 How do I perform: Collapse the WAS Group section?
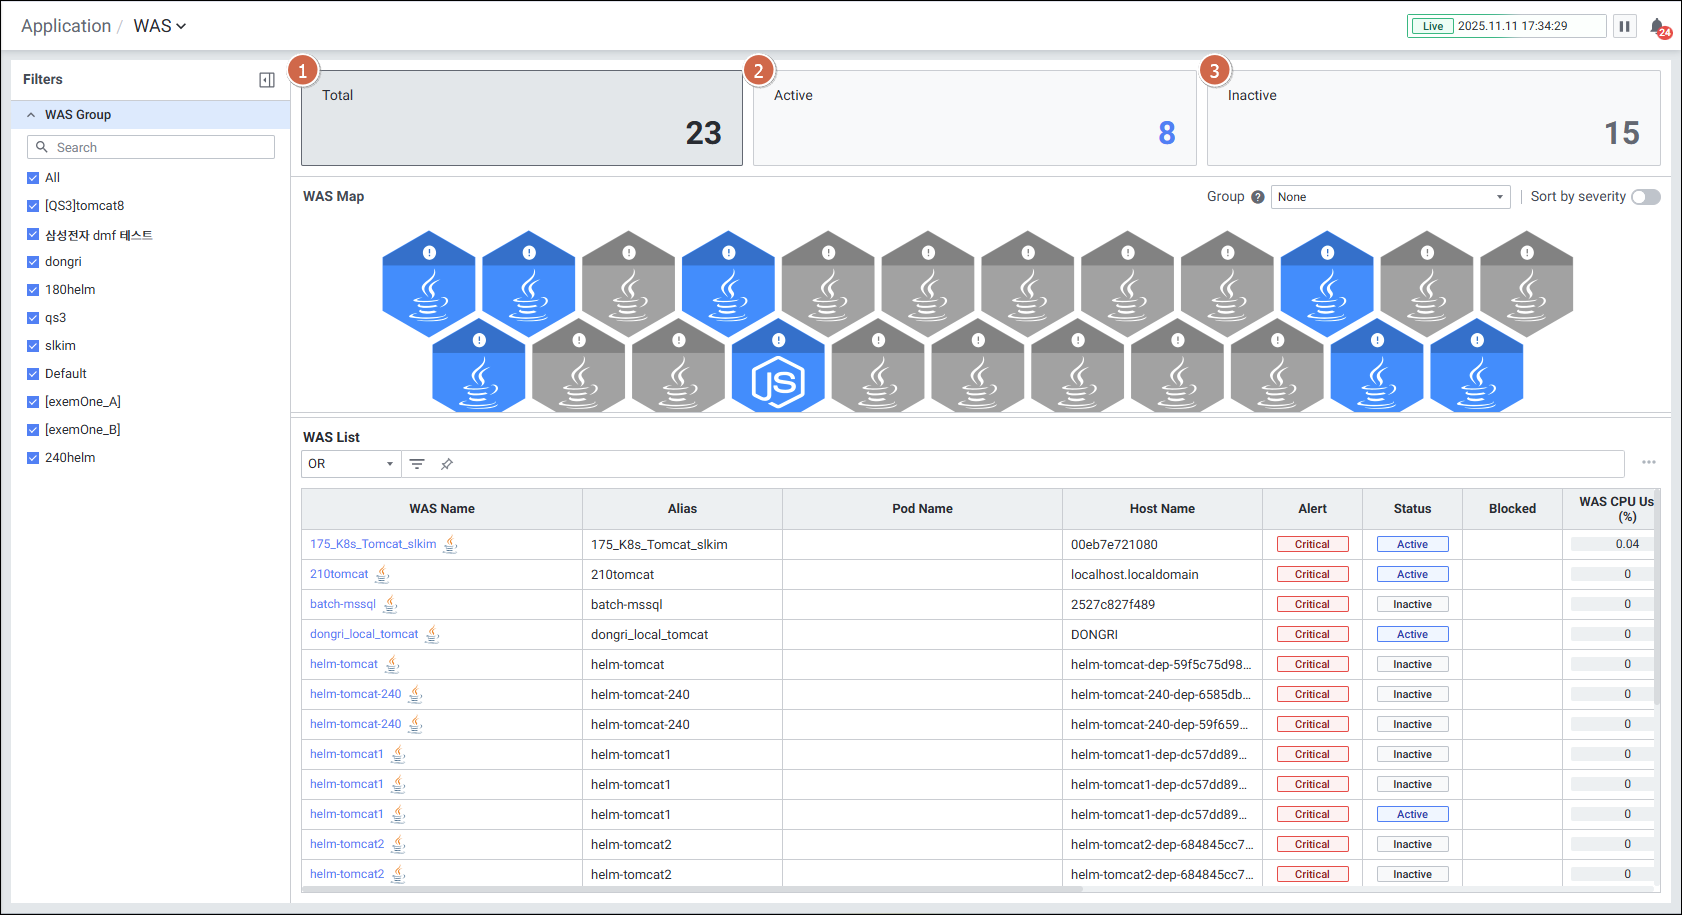(31, 115)
